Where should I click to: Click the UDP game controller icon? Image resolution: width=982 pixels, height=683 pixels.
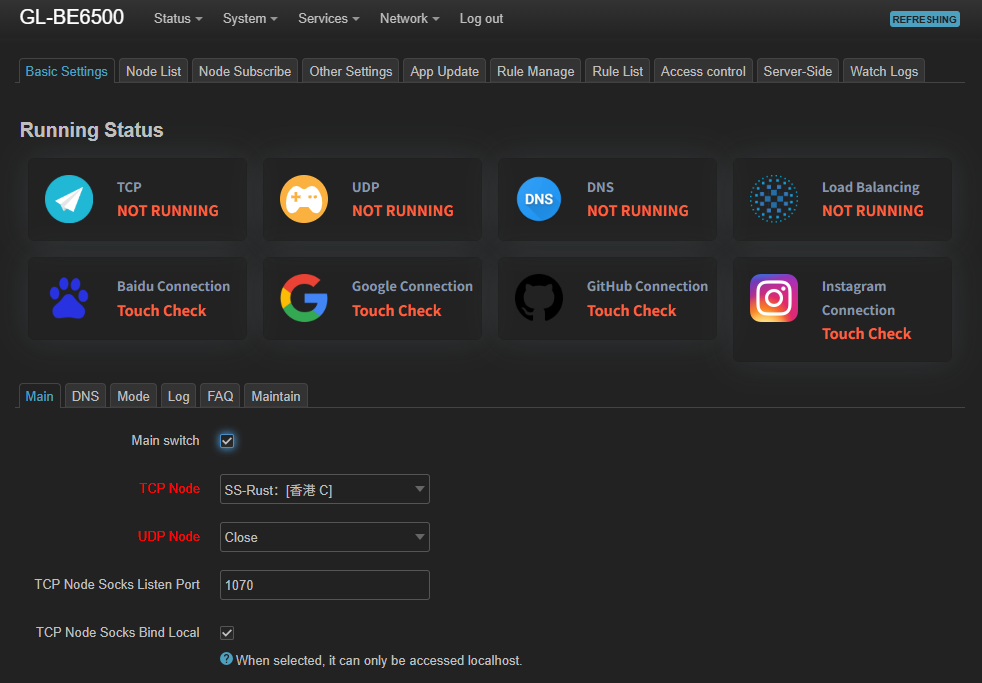[304, 199]
